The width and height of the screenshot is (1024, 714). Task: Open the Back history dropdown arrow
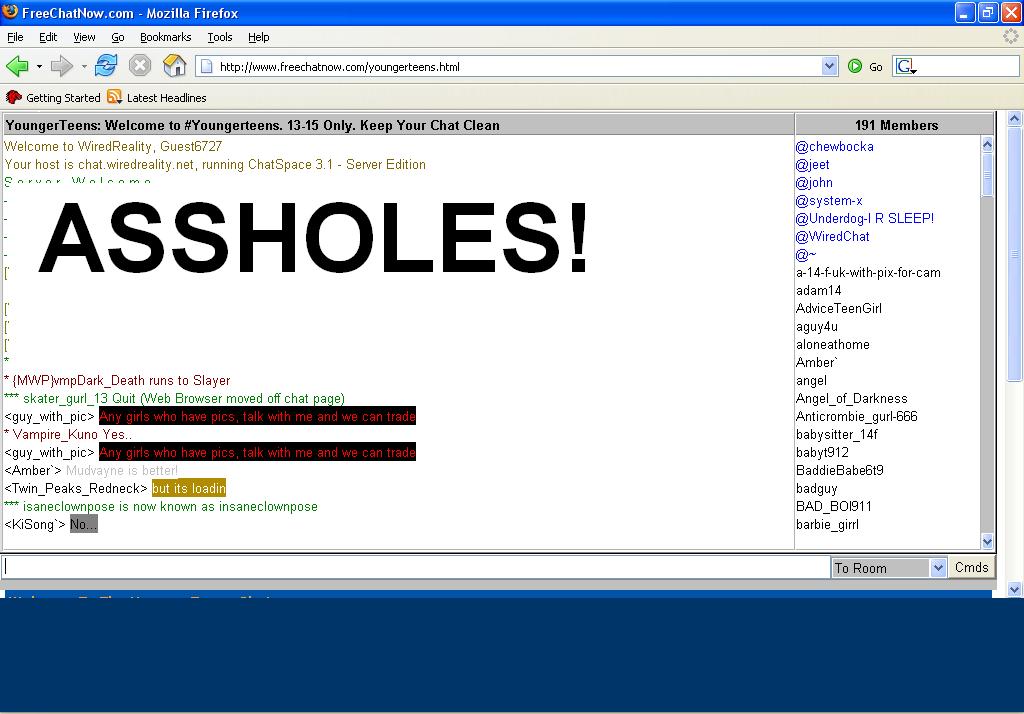[x=39, y=67]
